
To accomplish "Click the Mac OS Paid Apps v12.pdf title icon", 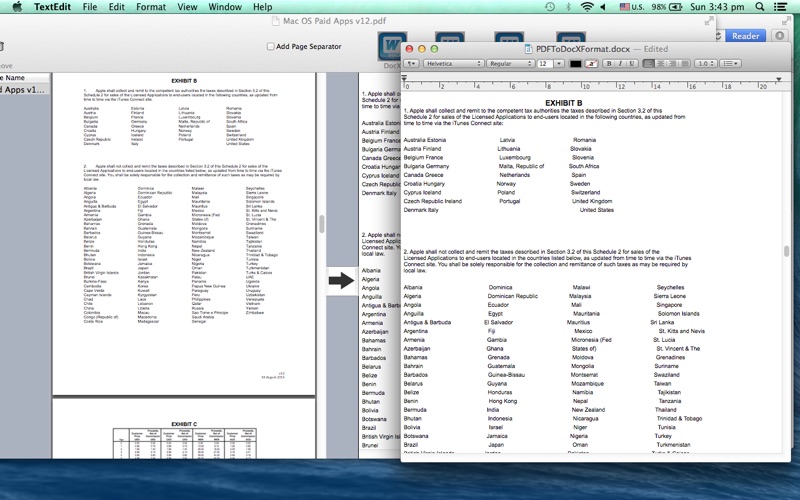I will [276, 21].
